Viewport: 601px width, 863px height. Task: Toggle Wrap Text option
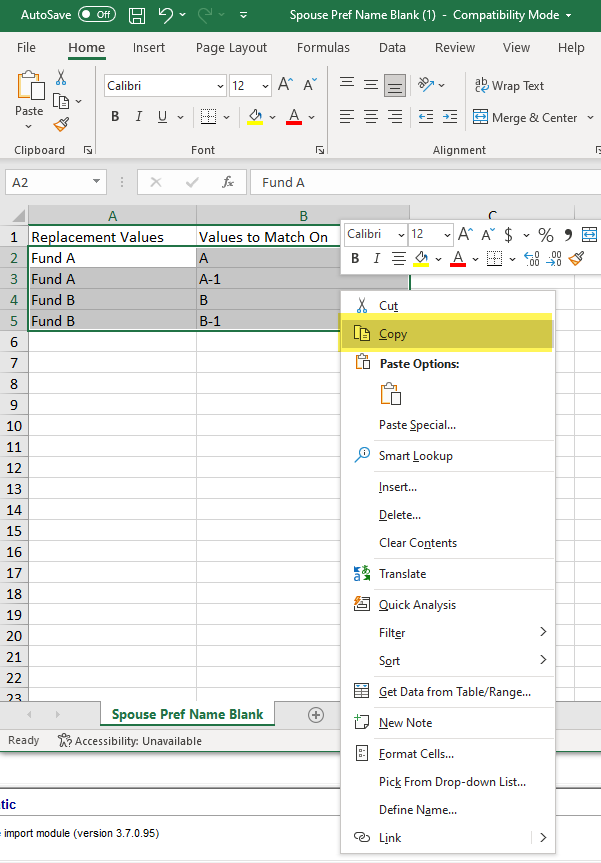pyautogui.click(x=509, y=86)
